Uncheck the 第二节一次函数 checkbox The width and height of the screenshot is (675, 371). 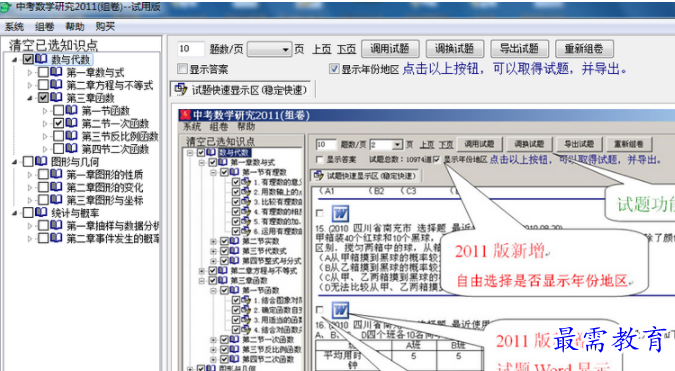(x=59, y=124)
